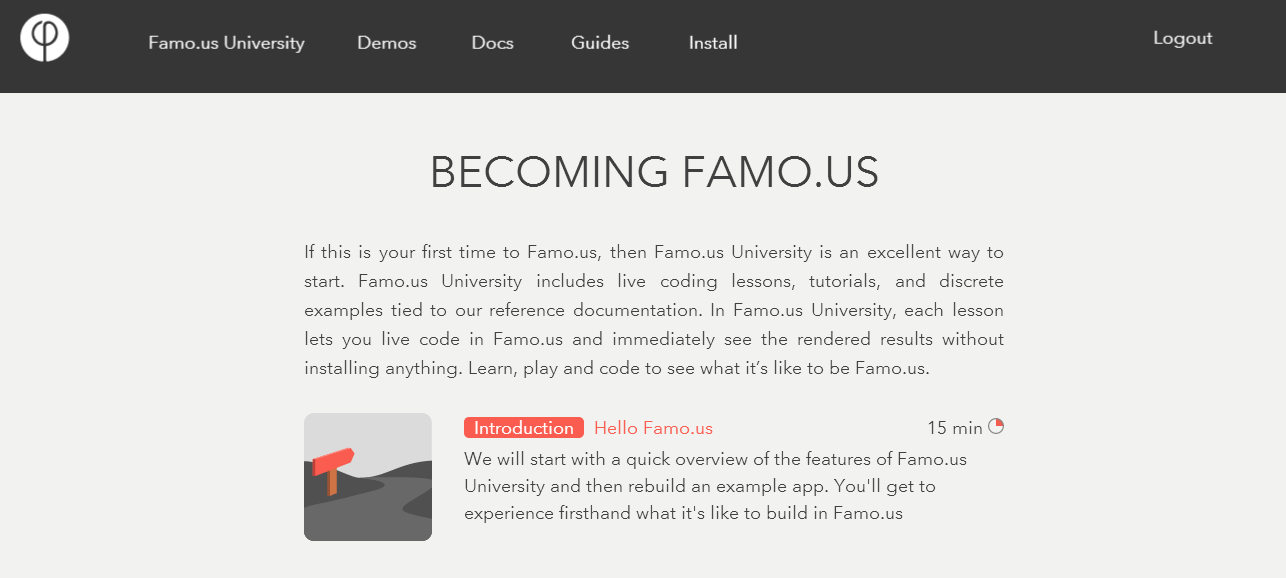This screenshot has height=578, width=1286.
Task: Click the line "We will start with a quick overview"
Action: pyautogui.click(x=715, y=460)
